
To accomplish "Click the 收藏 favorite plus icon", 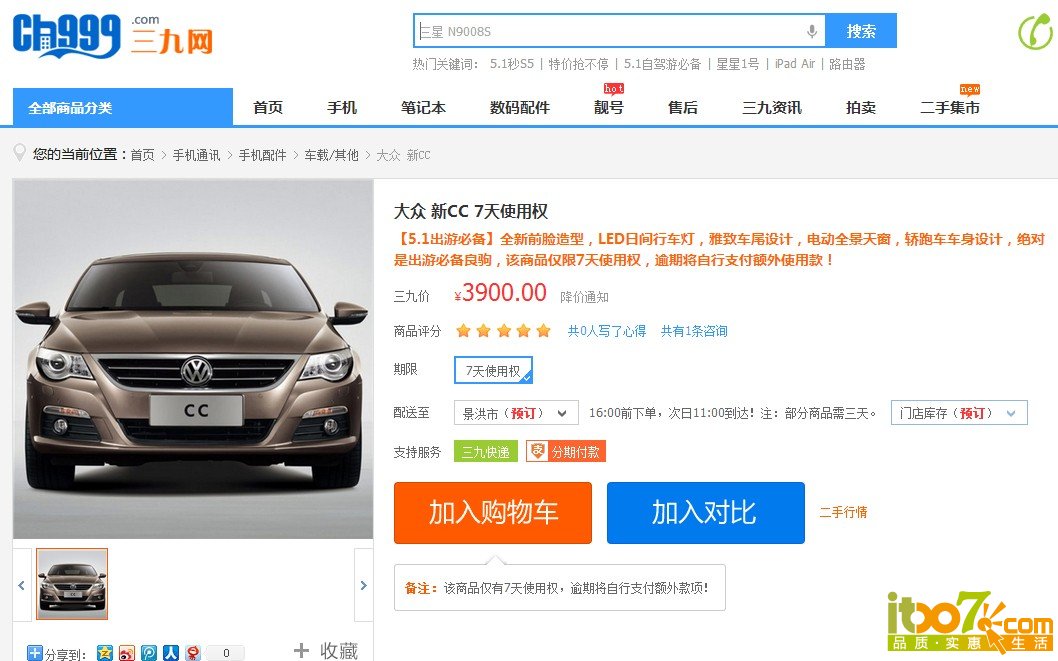I will point(302,650).
